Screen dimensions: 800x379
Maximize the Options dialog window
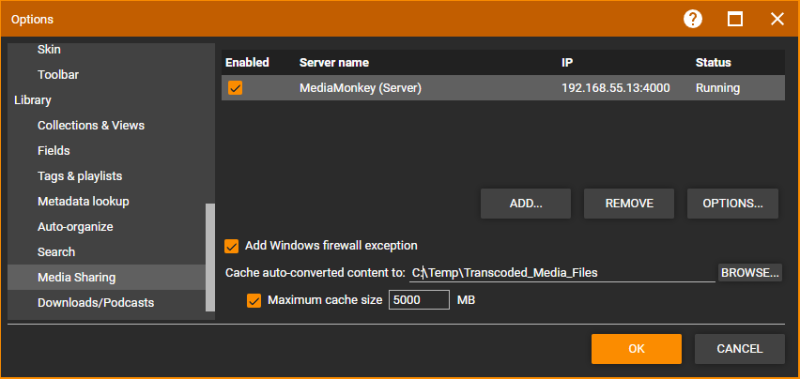735,19
